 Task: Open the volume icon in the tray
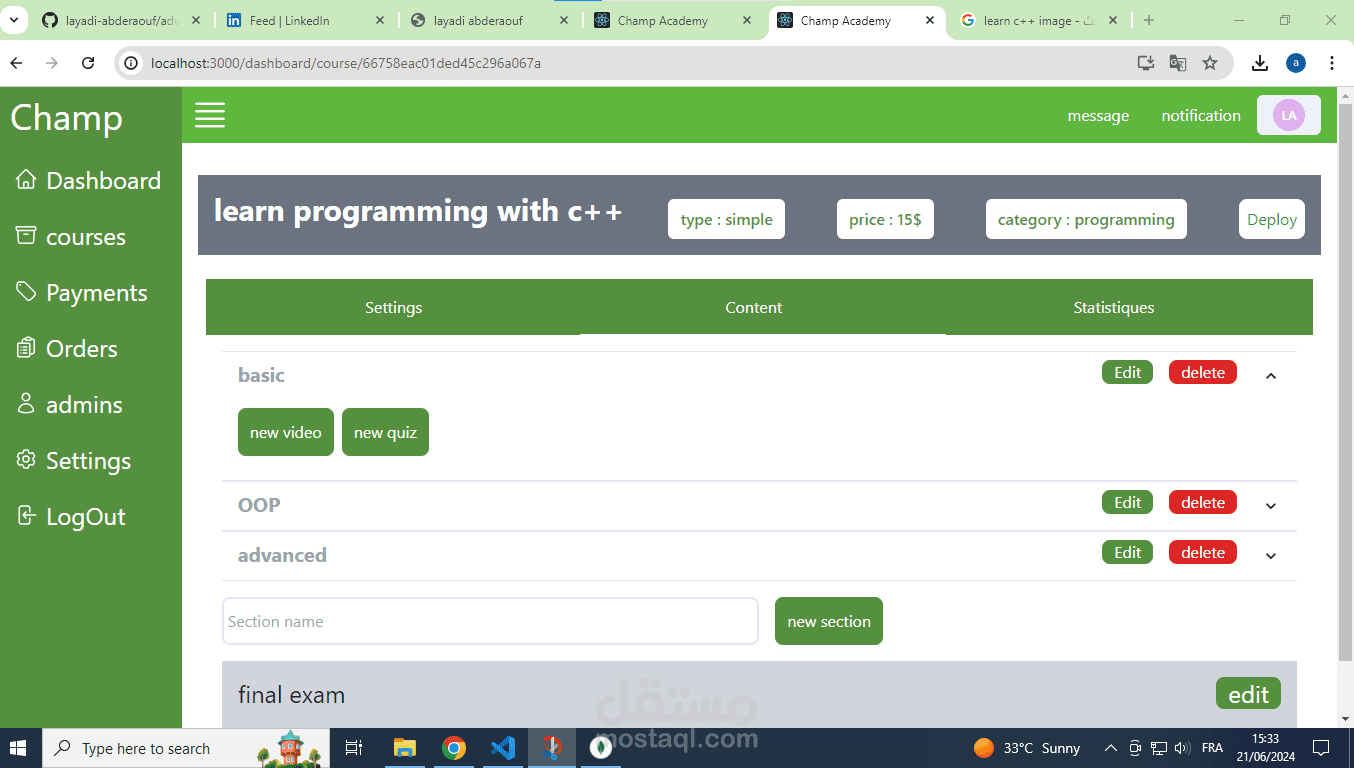coord(1182,748)
